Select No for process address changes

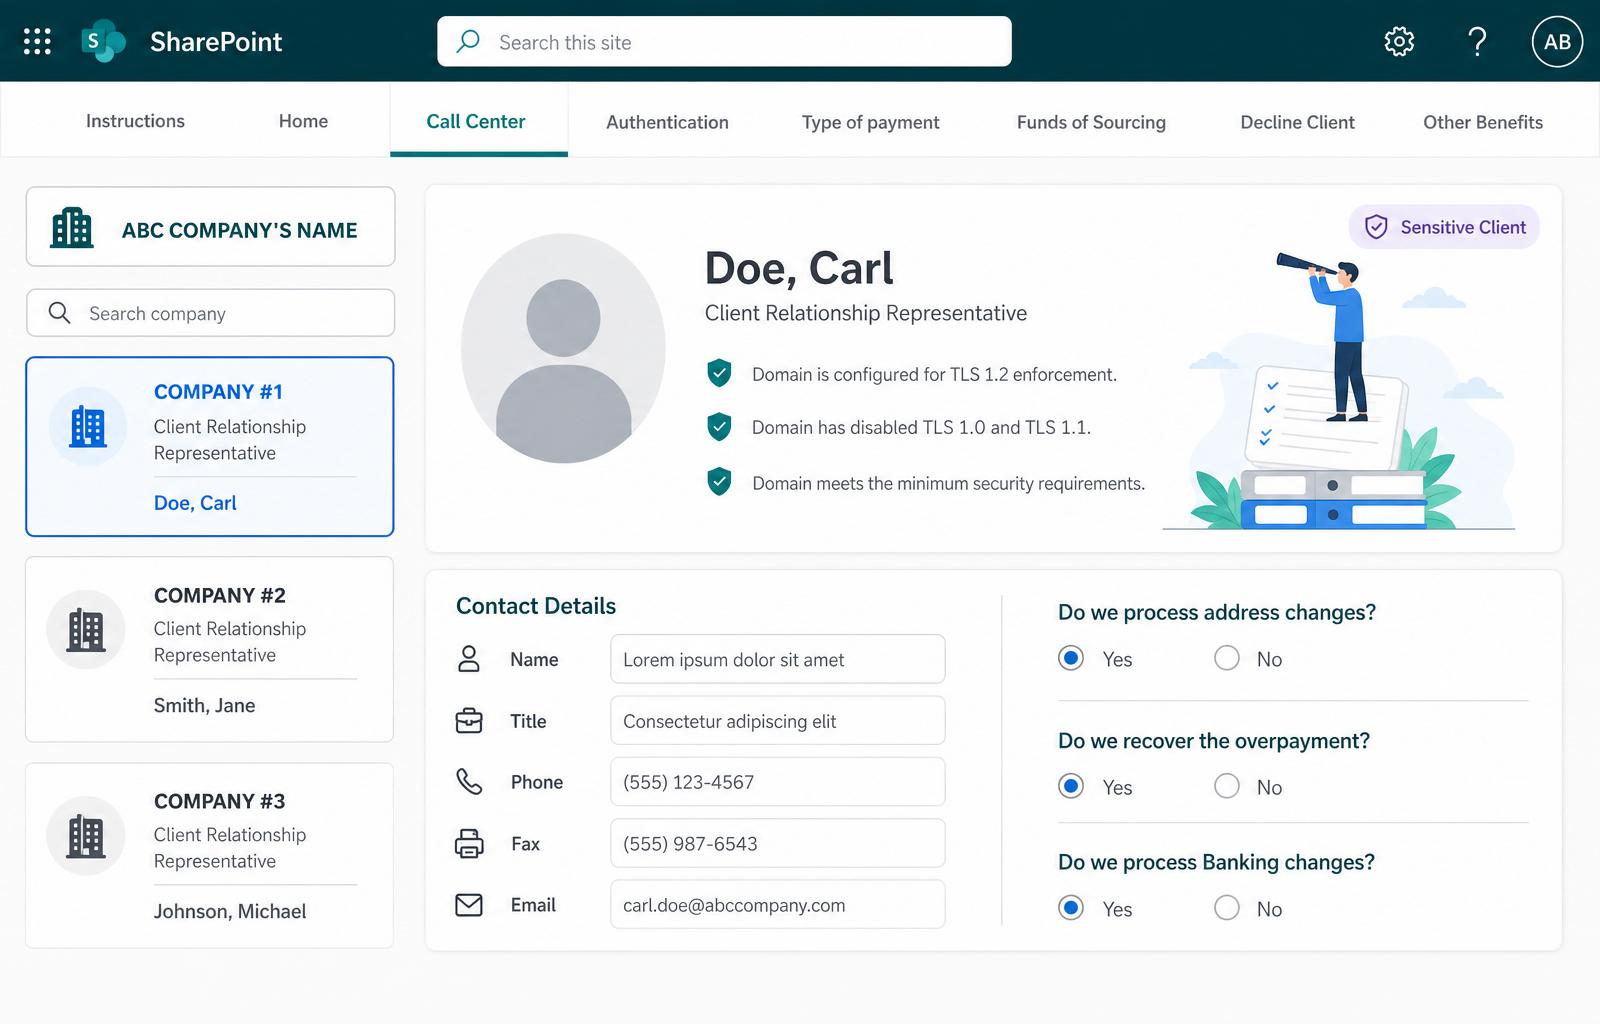click(x=1227, y=658)
